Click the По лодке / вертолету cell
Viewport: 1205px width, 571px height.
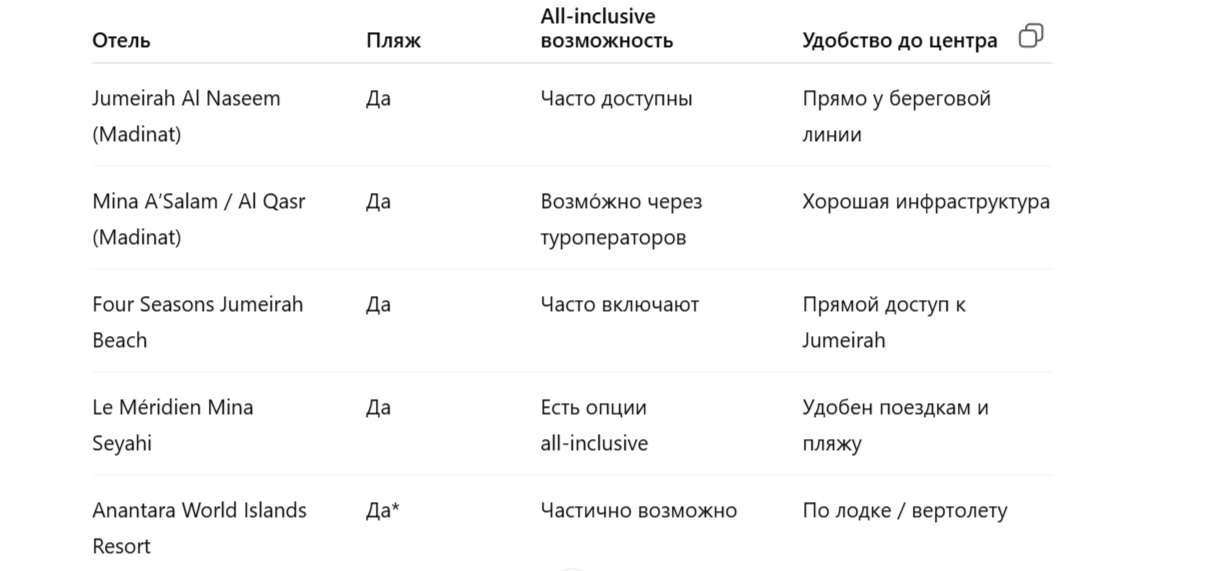point(904,511)
